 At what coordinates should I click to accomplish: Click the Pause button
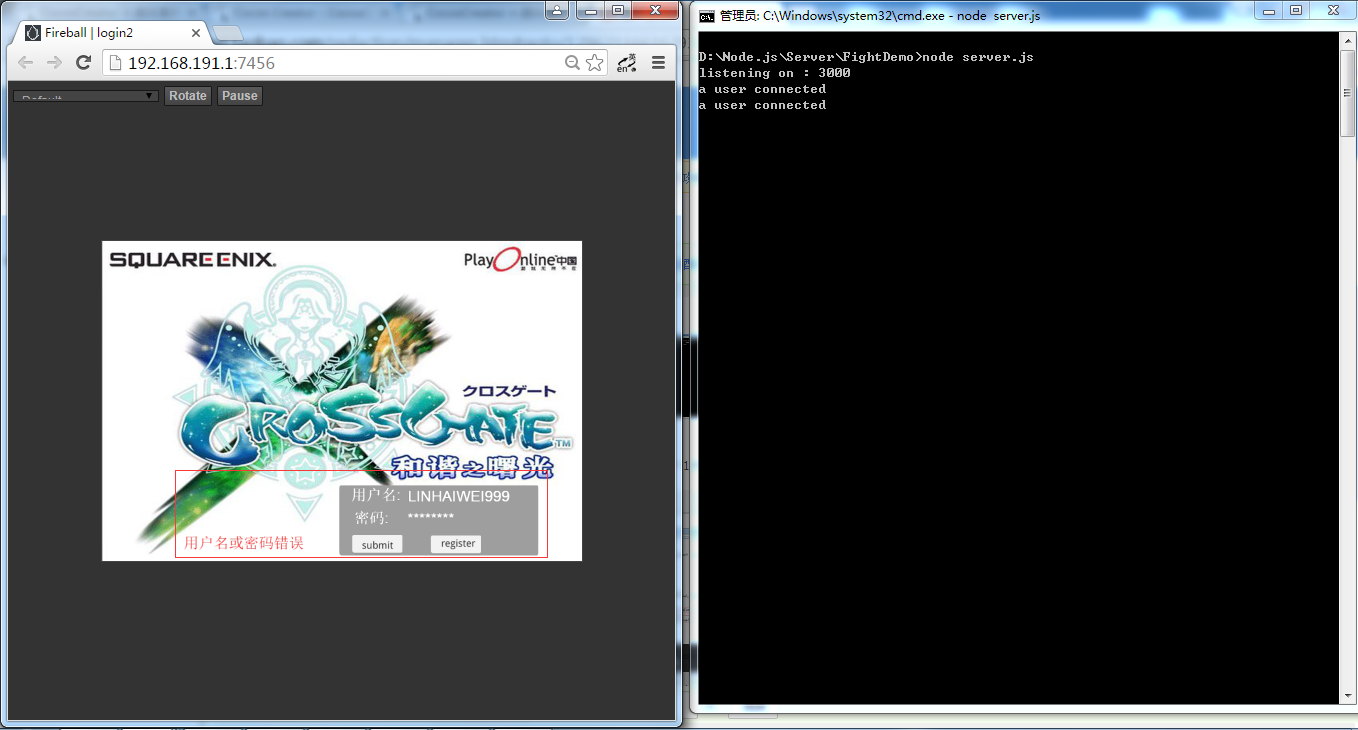point(240,96)
